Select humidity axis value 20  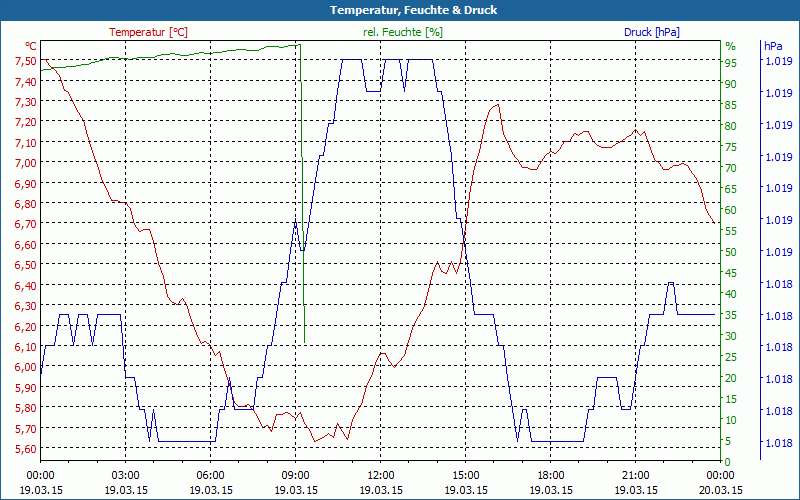[731, 379]
